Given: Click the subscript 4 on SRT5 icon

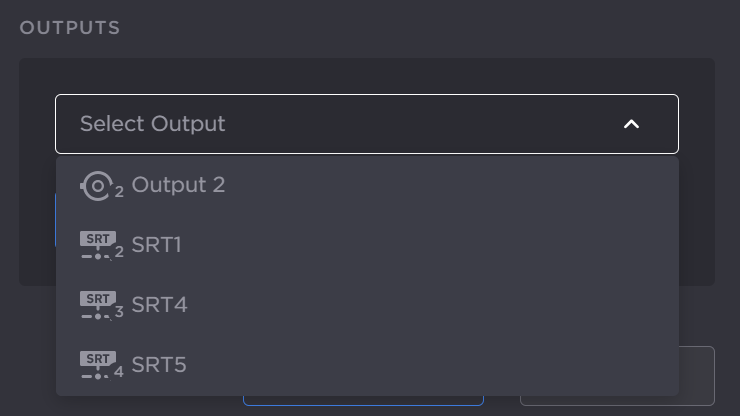Looking at the screenshot, I should [x=119, y=372].
